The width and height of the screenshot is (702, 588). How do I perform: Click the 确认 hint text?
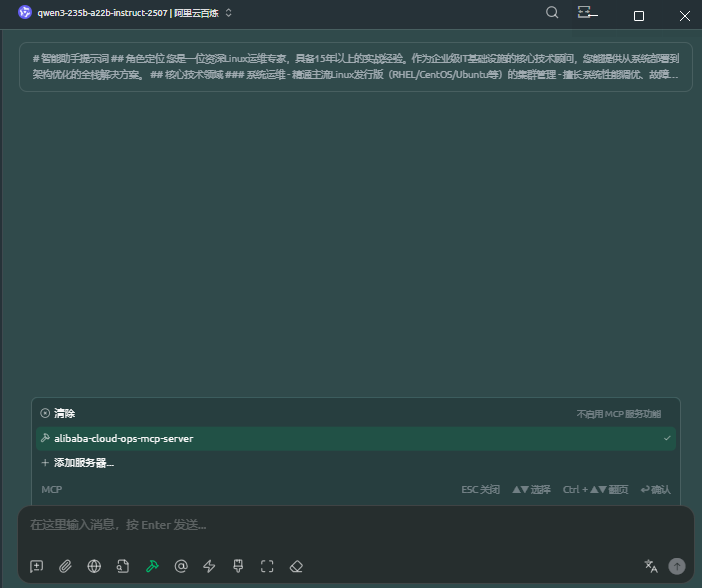click(x=655, y=489)
